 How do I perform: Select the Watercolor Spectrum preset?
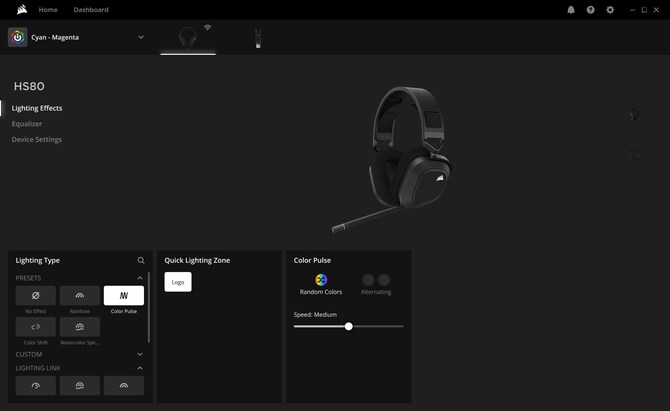tap(80, 327)
